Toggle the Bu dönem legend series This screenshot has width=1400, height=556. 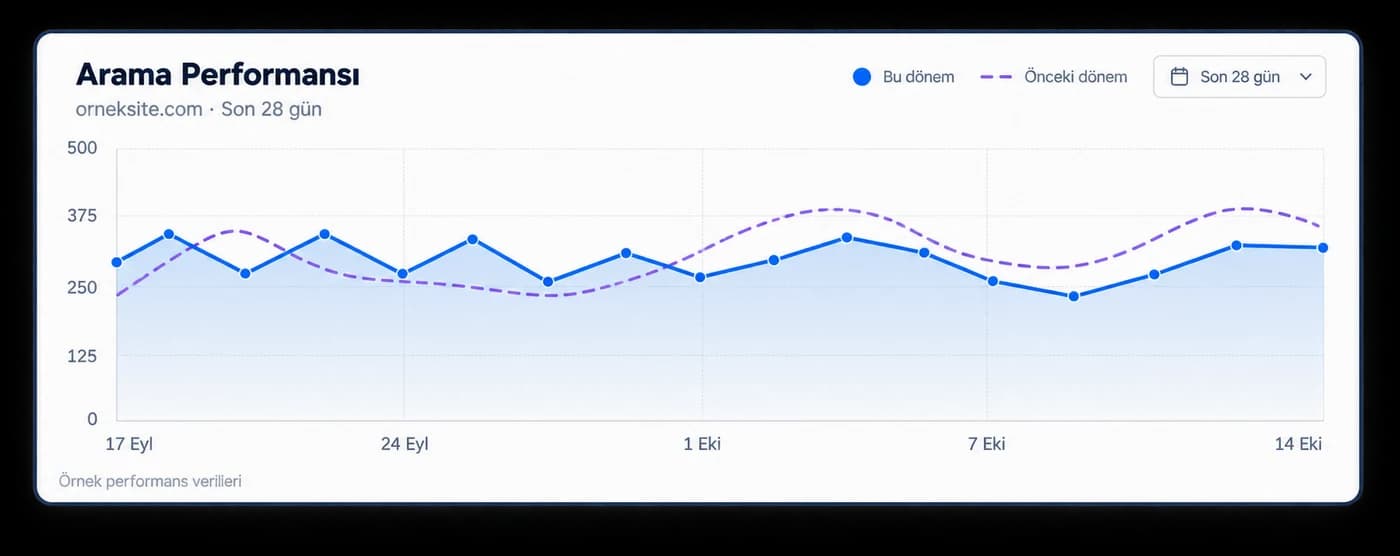903,77
